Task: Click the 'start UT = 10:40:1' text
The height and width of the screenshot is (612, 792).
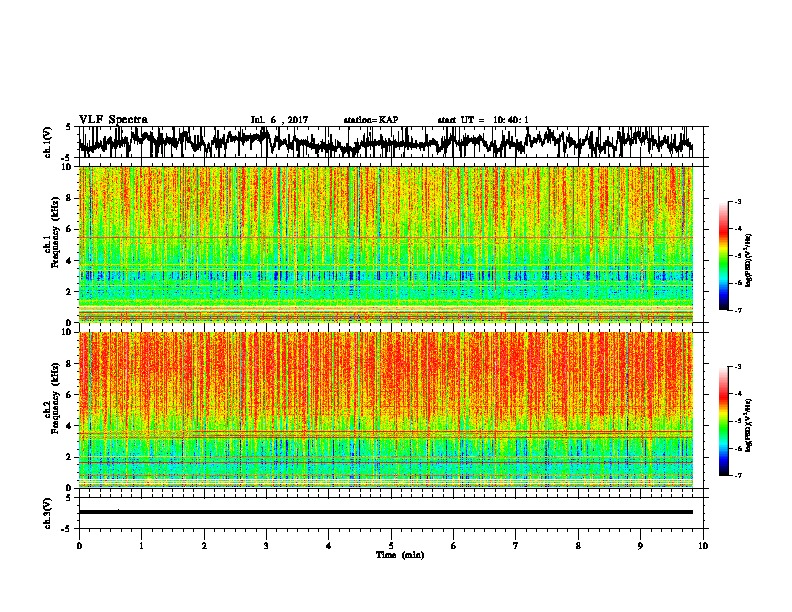Action: point(483,120)
